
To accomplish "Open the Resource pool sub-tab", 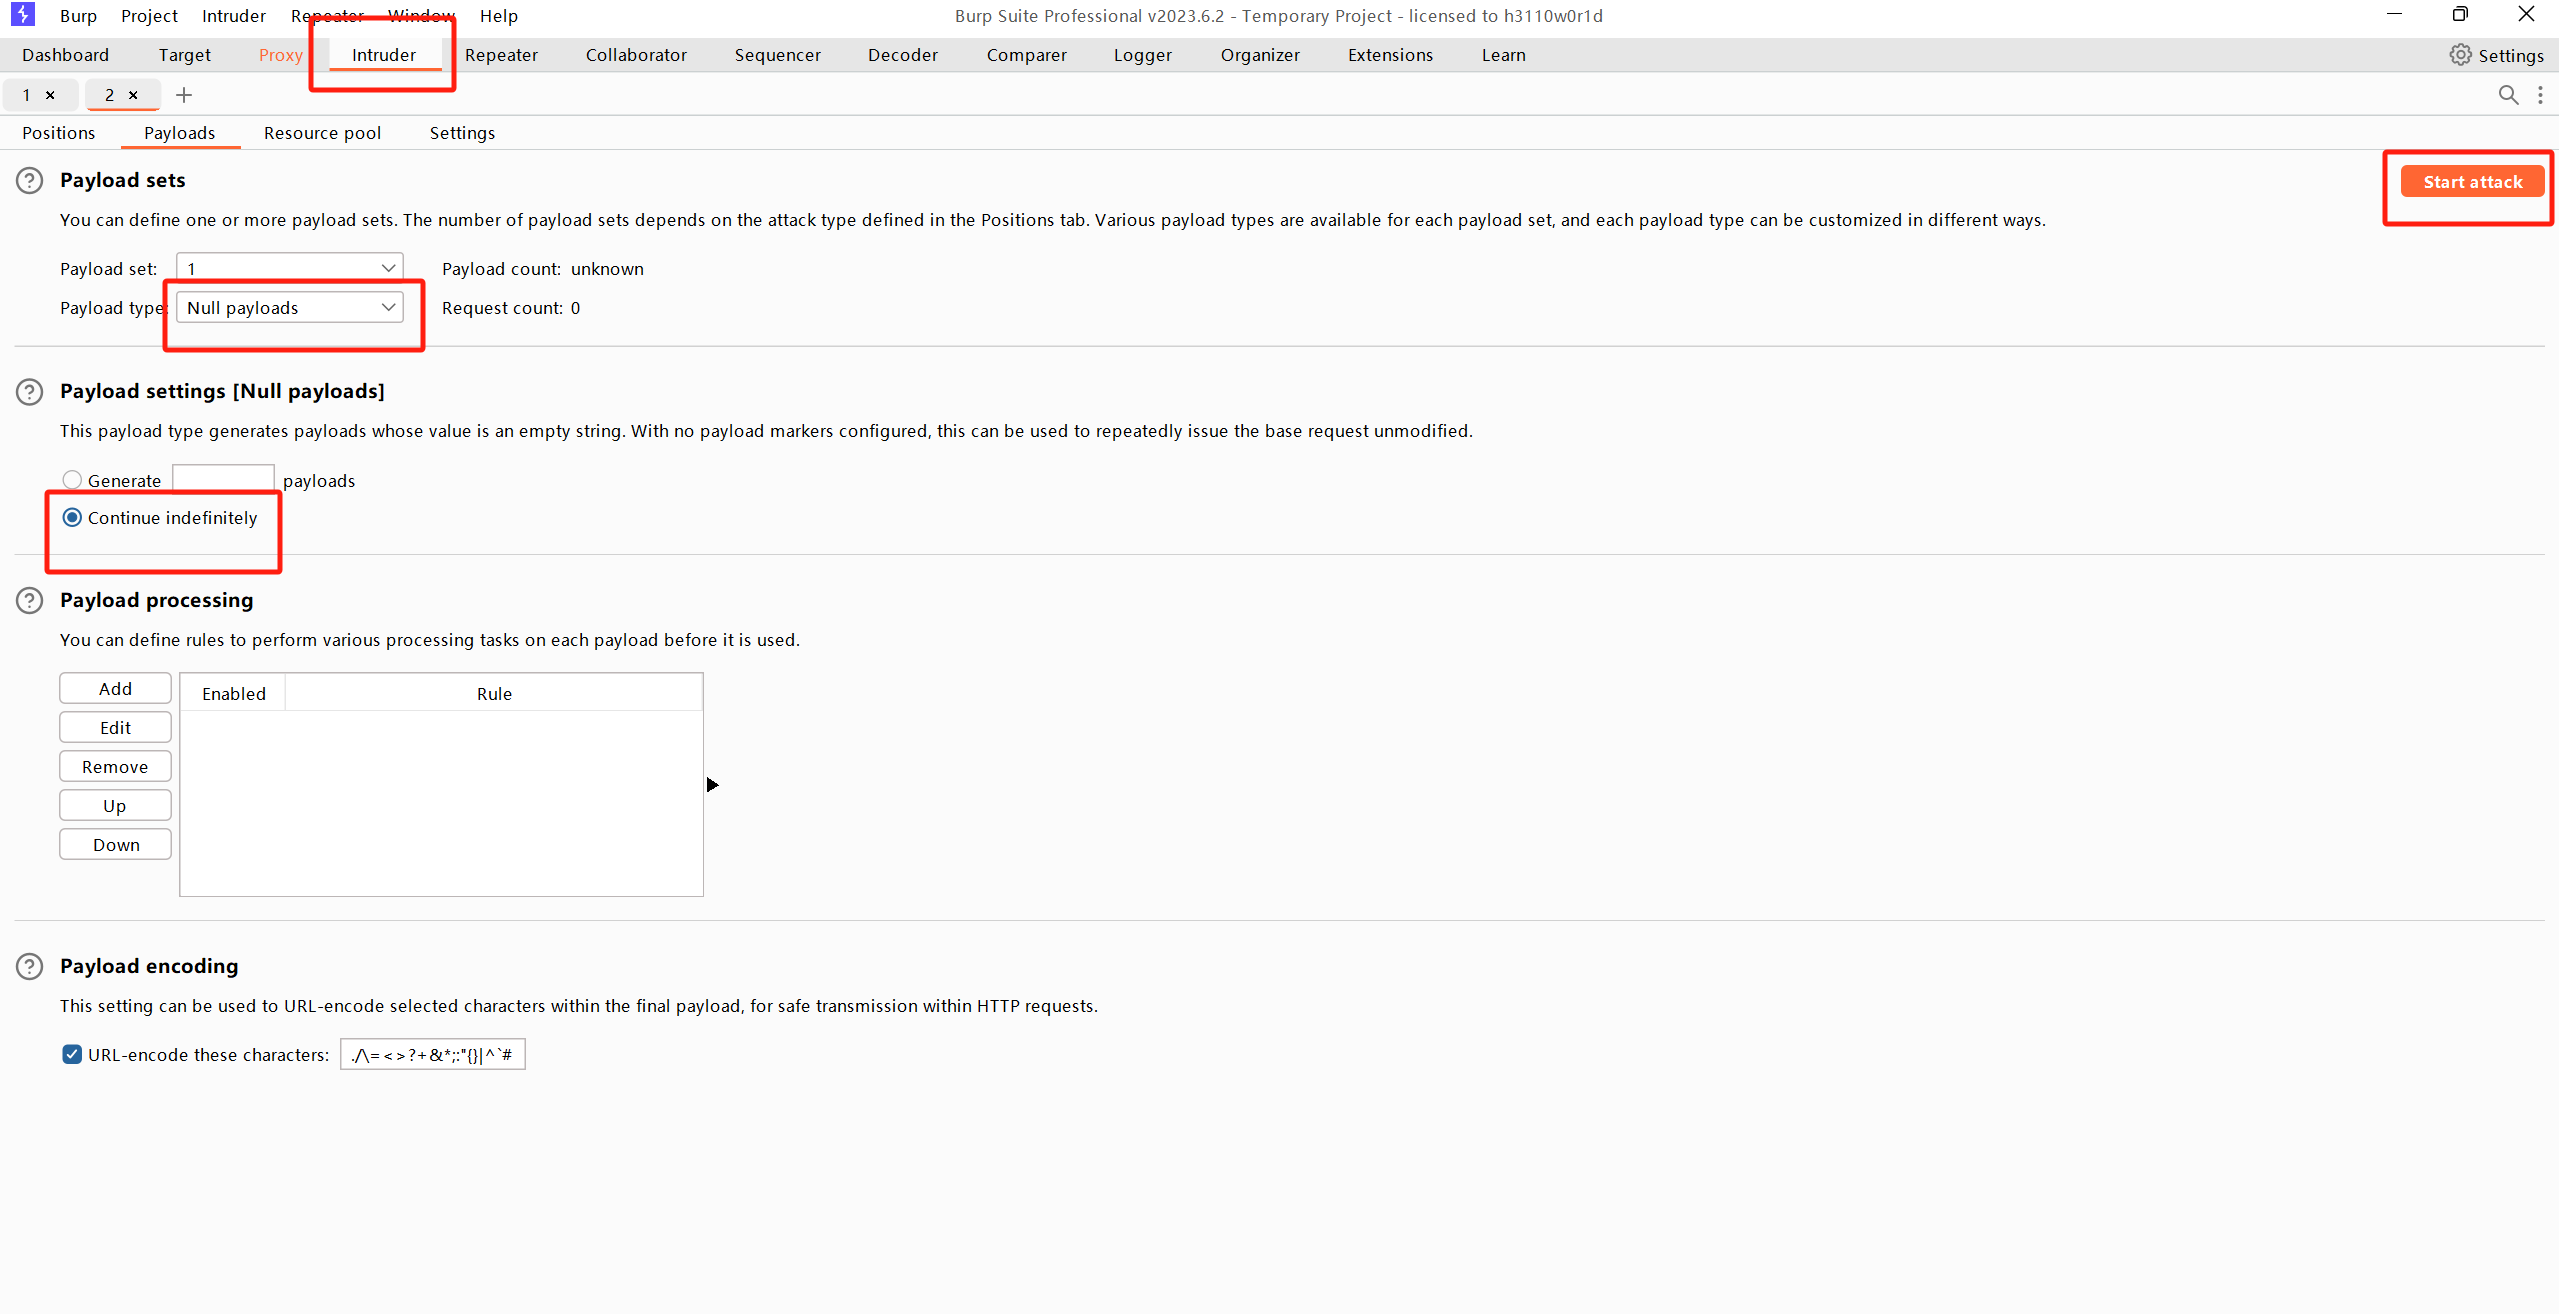I will [x=323, y=133].
